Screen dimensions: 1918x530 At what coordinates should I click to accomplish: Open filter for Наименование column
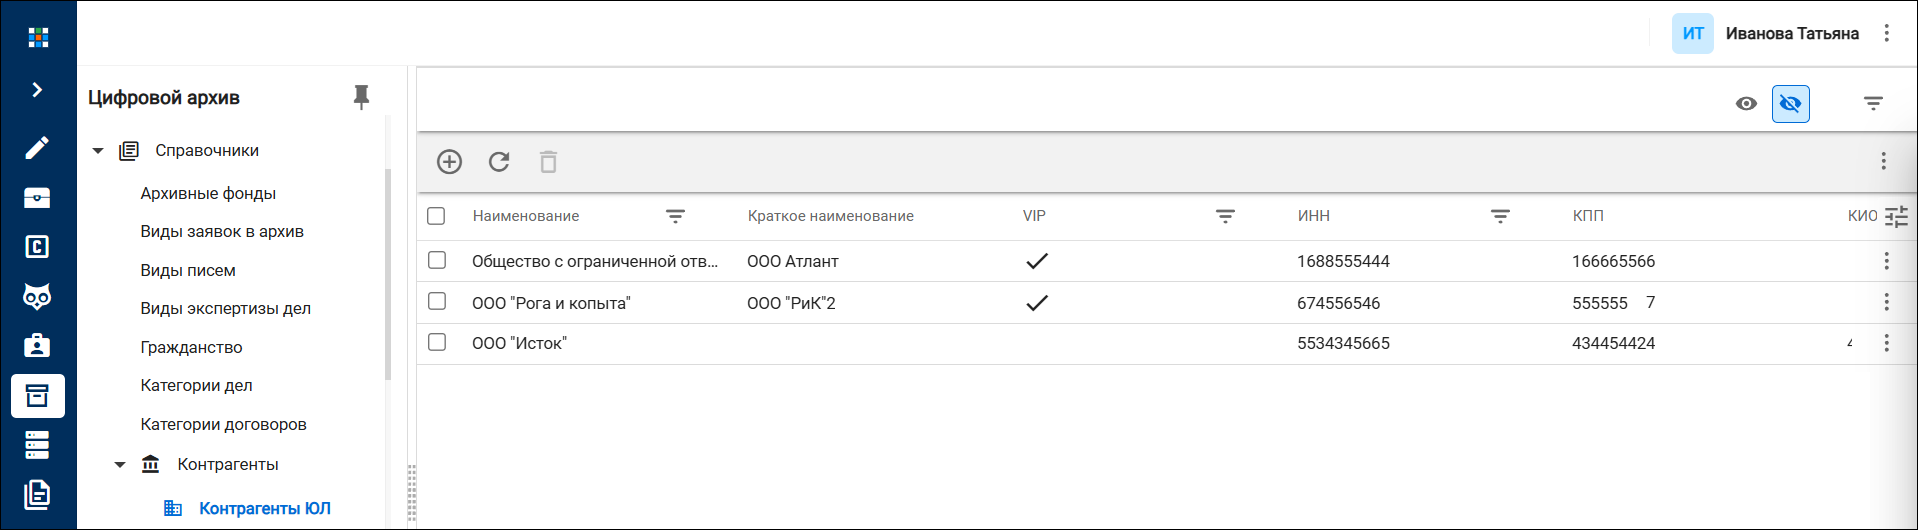(x=675, y=216)
